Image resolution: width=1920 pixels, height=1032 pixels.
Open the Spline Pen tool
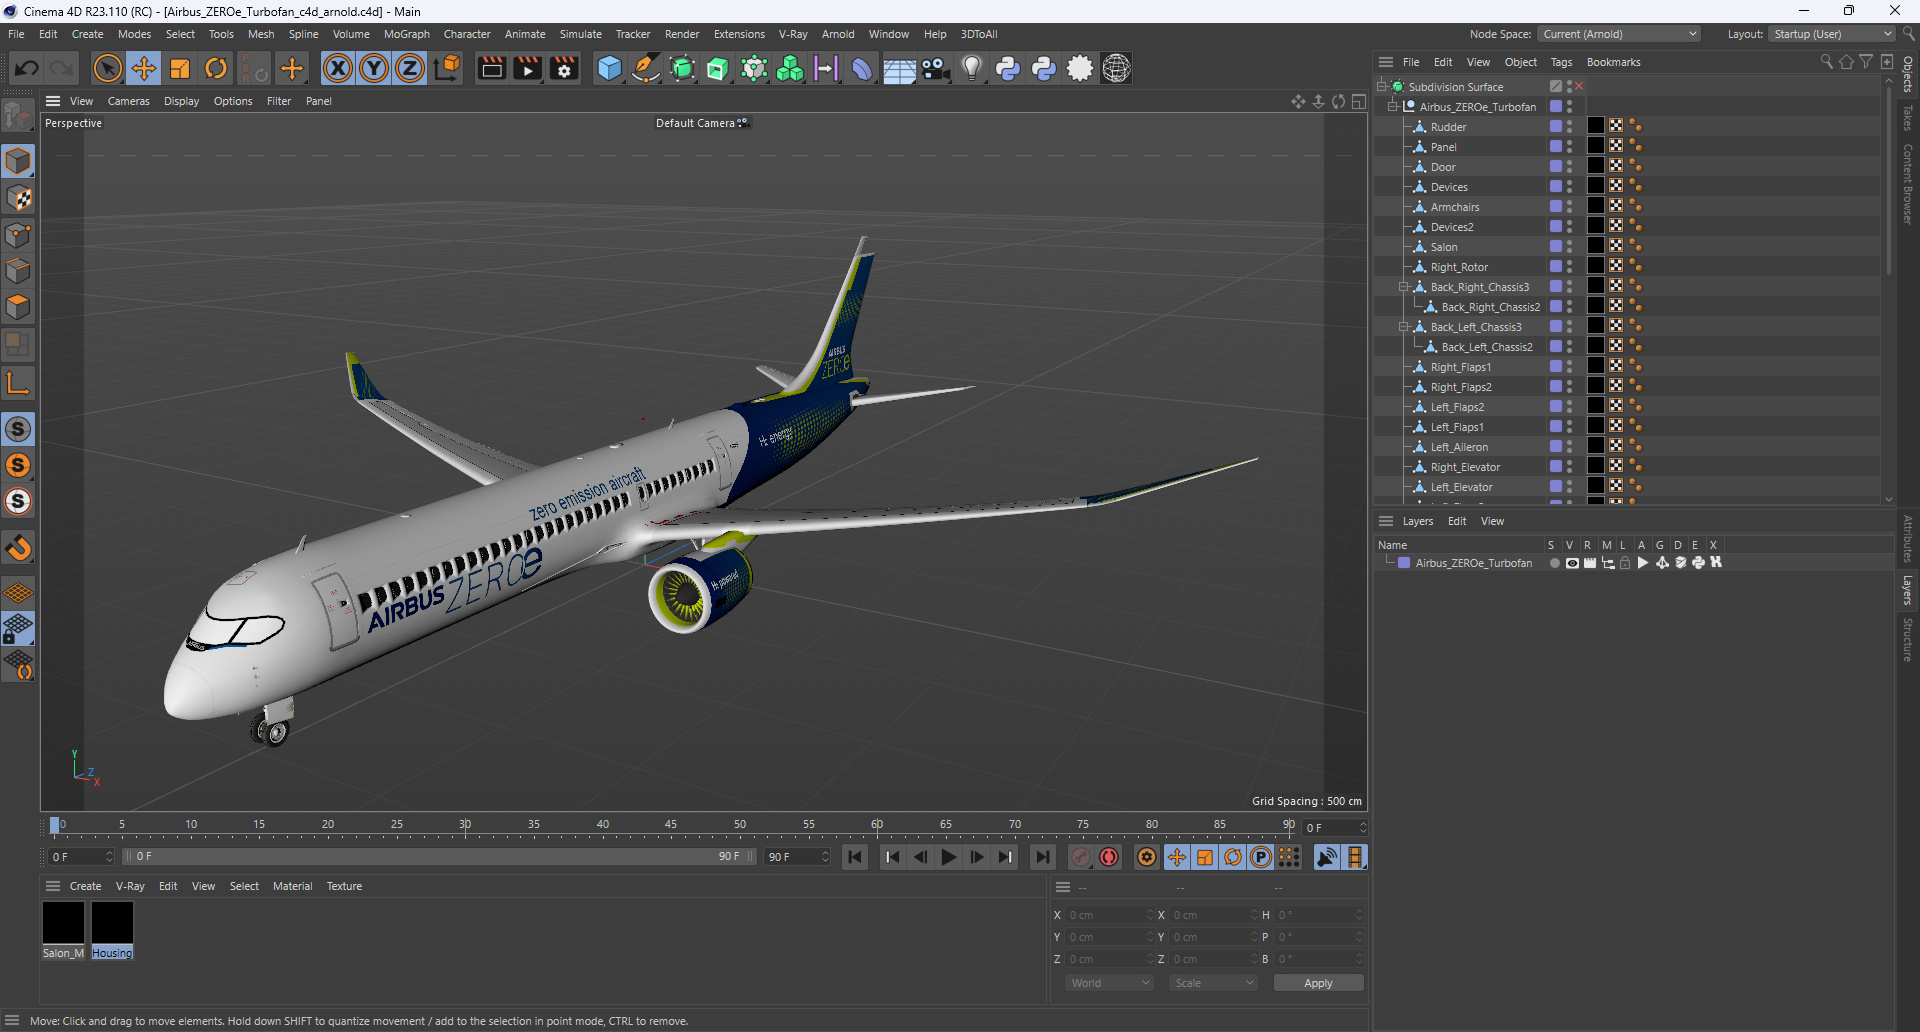click(646, 68)
